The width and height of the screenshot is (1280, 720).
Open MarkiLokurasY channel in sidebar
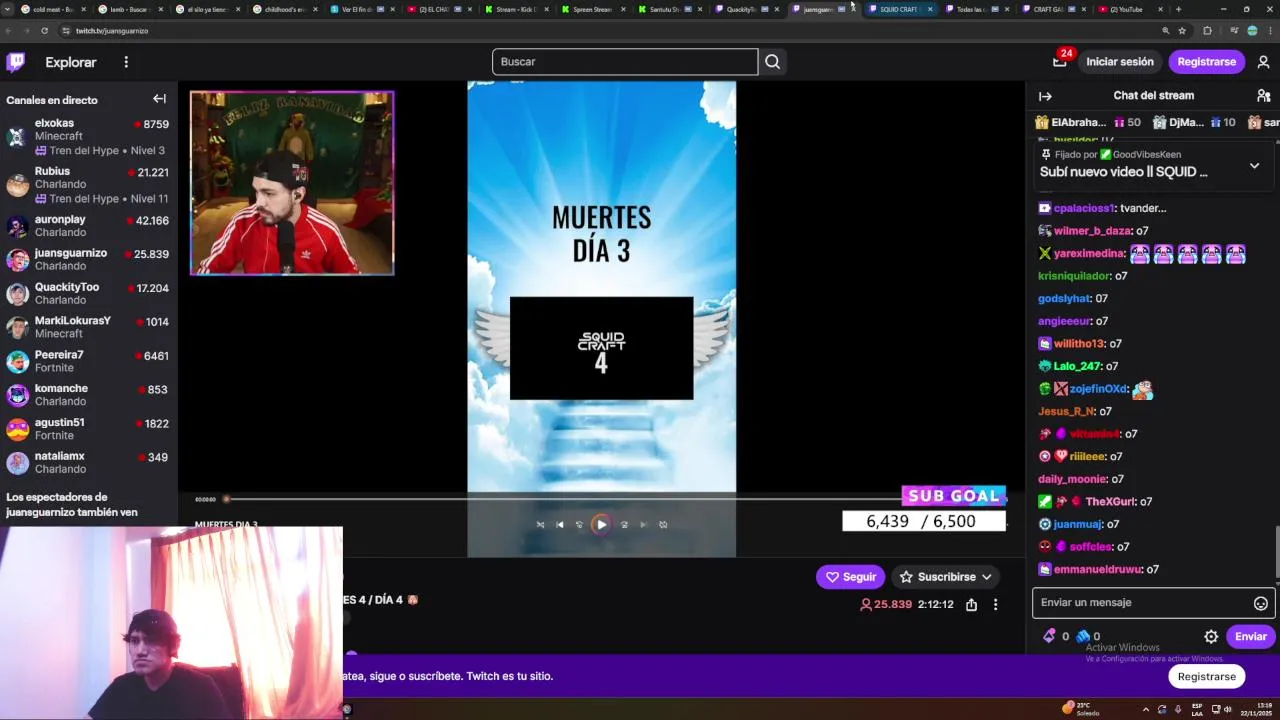click(88, 327)
